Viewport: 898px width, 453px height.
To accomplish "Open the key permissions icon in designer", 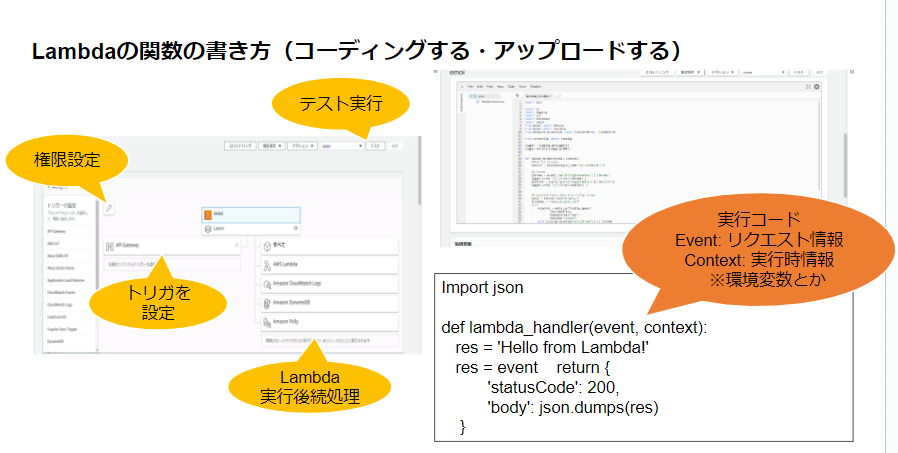I will tap(109, 208).
